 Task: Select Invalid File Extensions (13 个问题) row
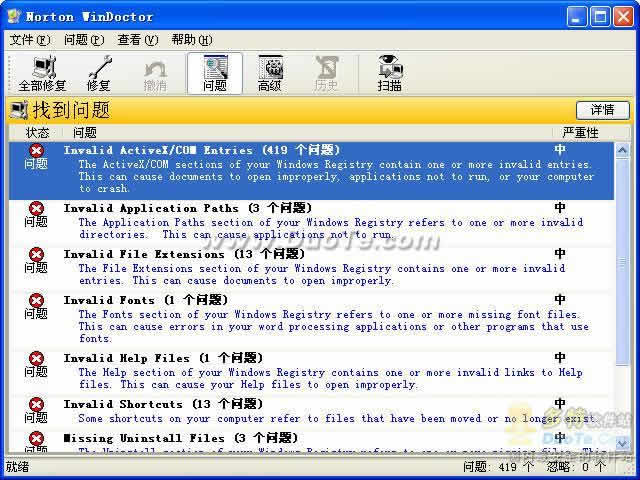pyautogui.click(x=312, y=269)
